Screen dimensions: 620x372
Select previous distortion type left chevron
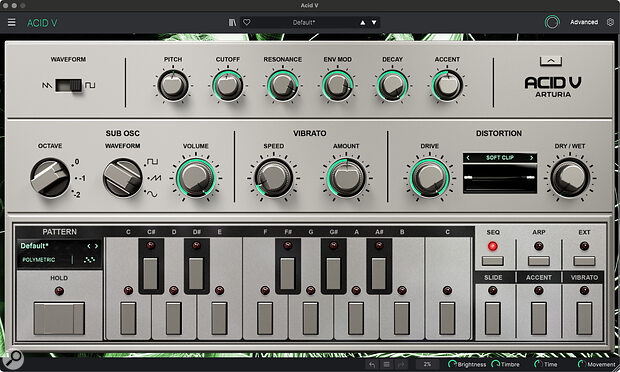point(468,158)
